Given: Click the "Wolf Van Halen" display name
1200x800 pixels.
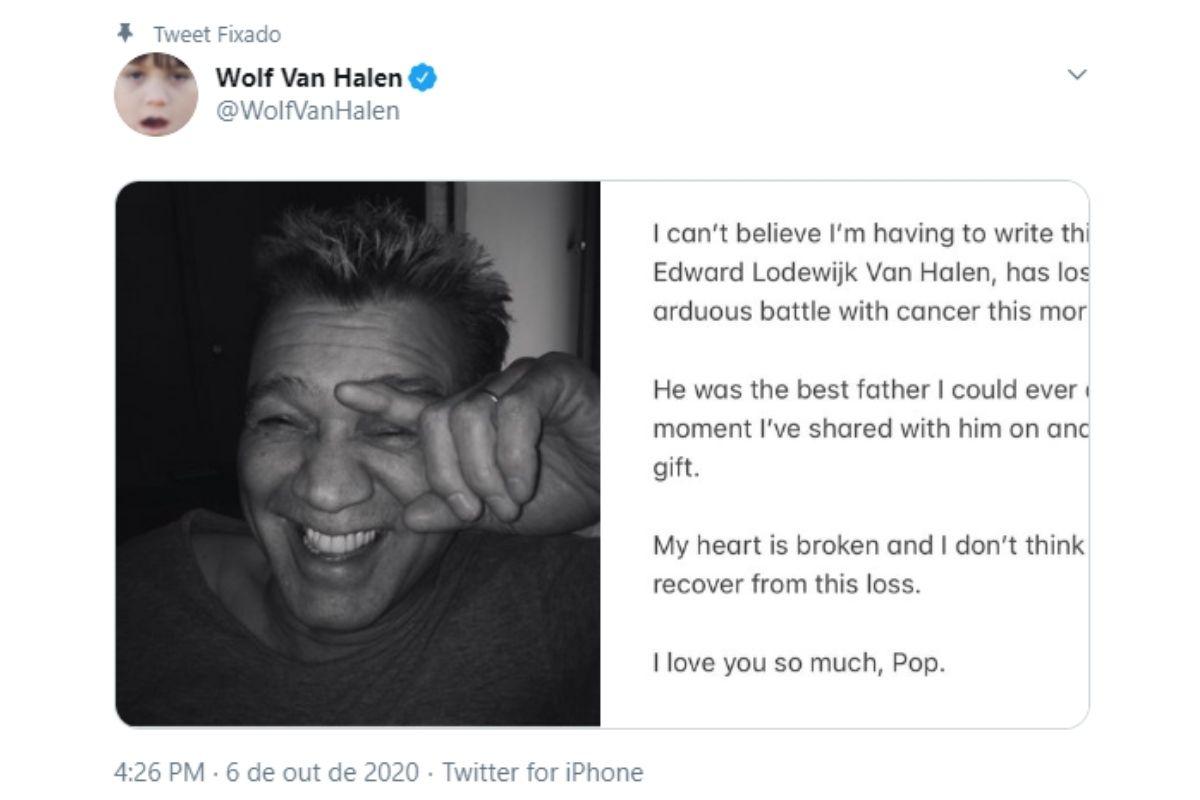Looking at the screenshot, I should click(309, 78).
